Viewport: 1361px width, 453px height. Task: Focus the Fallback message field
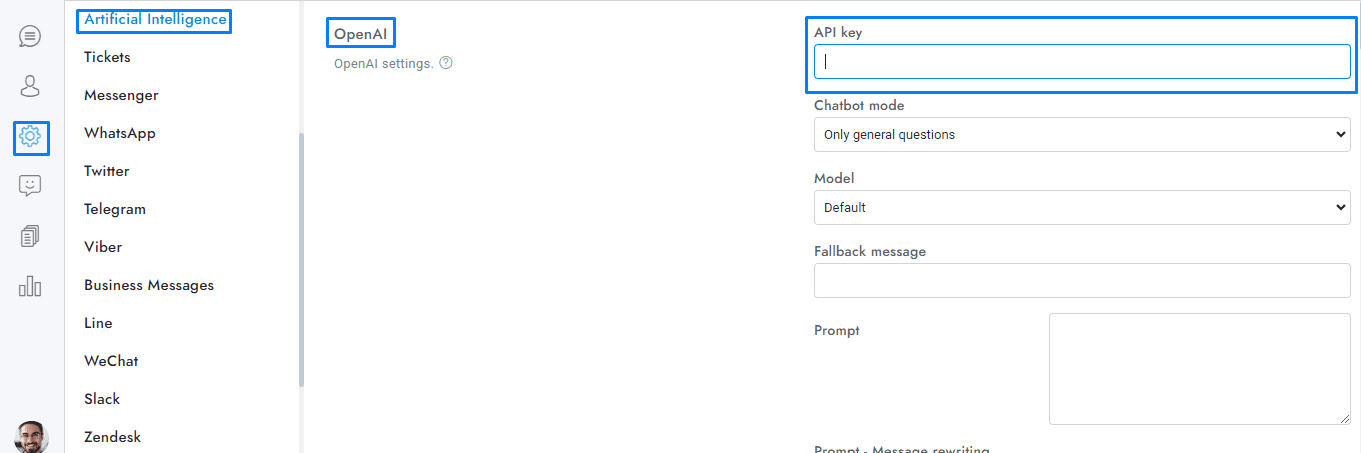coord(1082,281)
